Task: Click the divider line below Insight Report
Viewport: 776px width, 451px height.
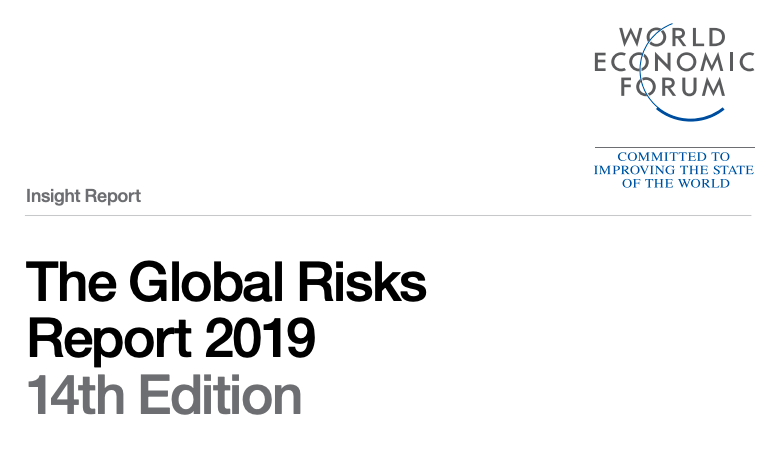Action: [x=388, y=215]
